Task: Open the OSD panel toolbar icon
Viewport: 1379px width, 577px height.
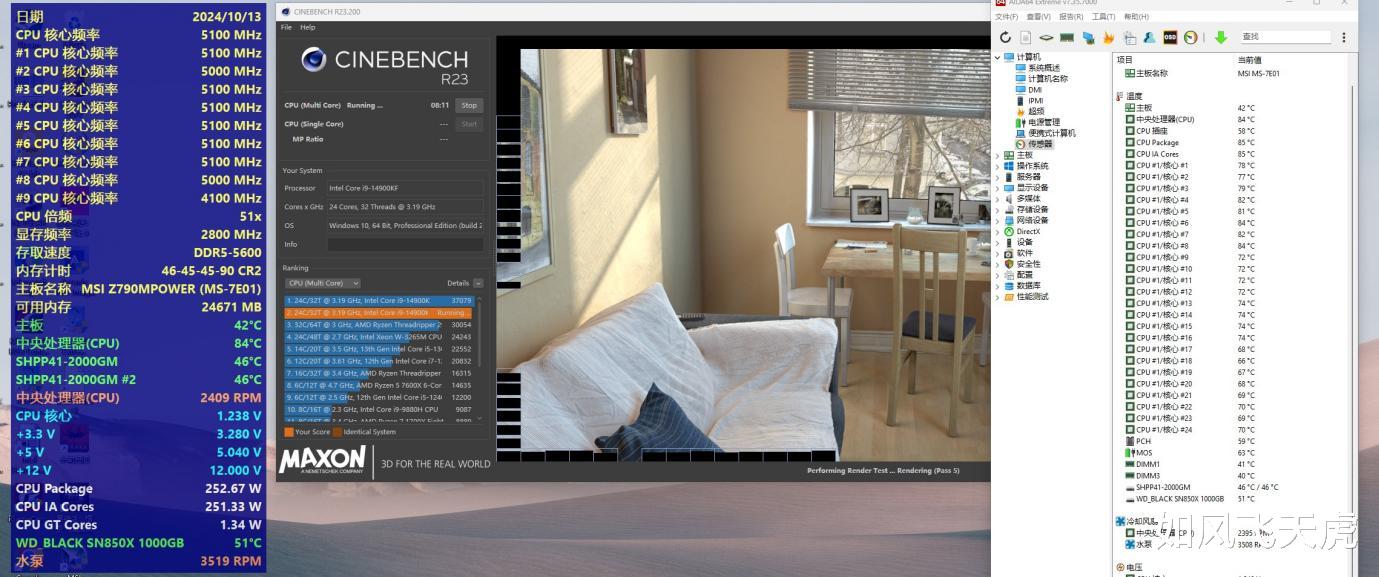Action: pos(1170,37)
